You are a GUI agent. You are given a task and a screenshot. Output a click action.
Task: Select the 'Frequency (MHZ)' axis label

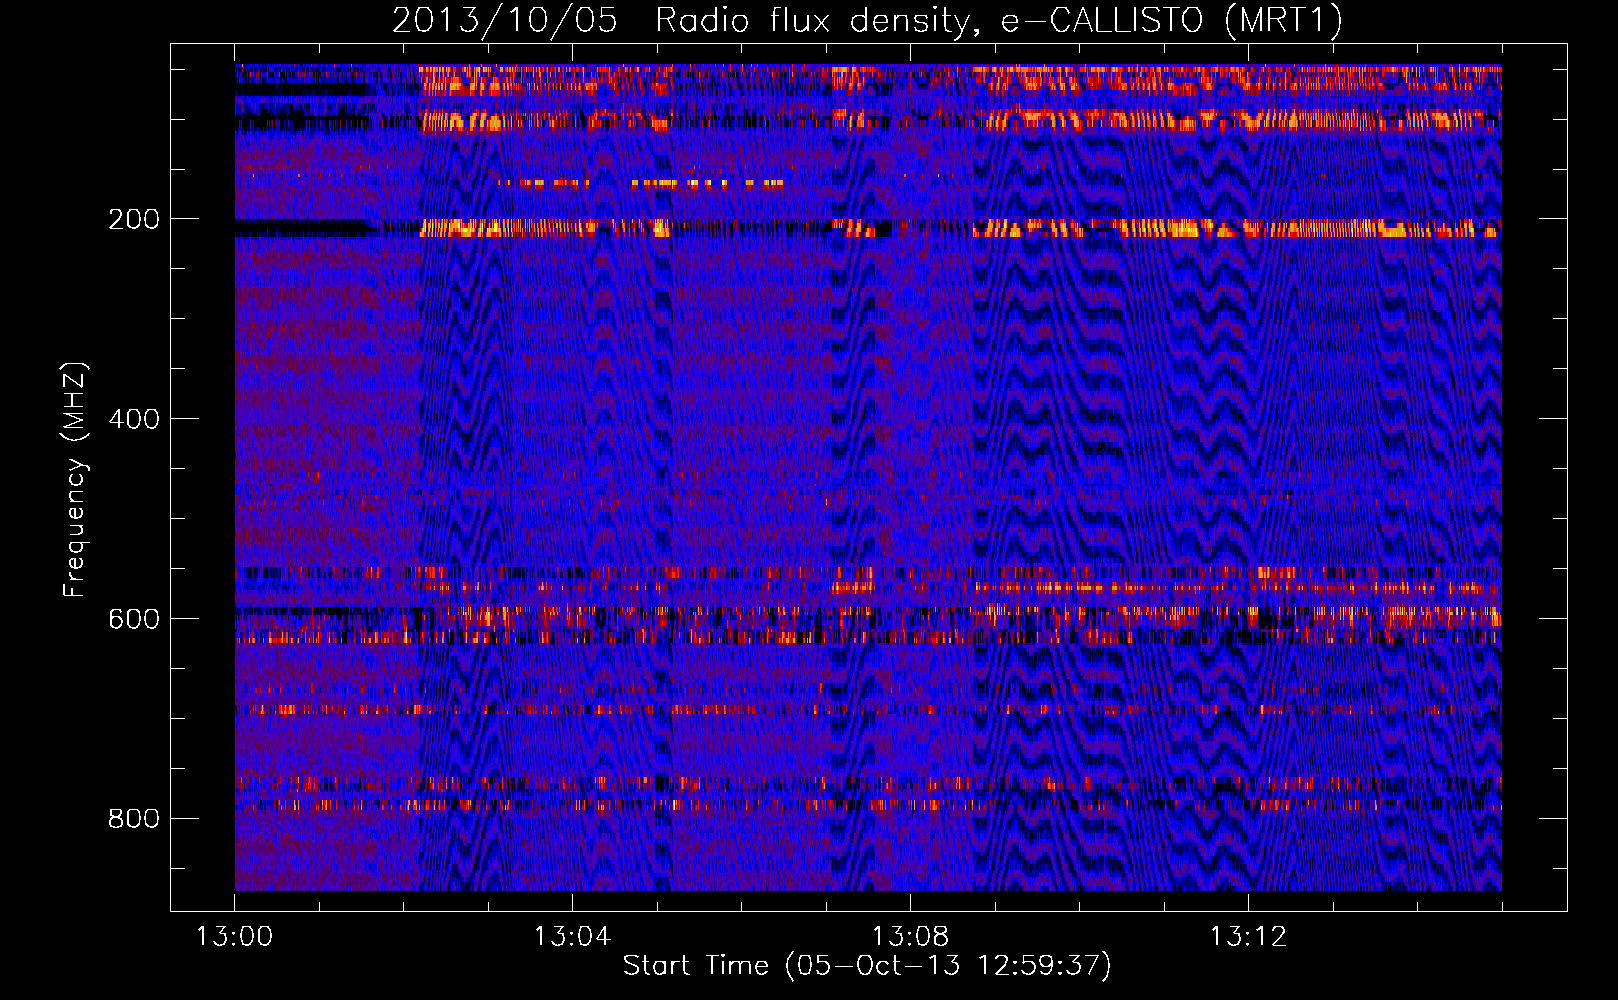[x=75, y=479]
